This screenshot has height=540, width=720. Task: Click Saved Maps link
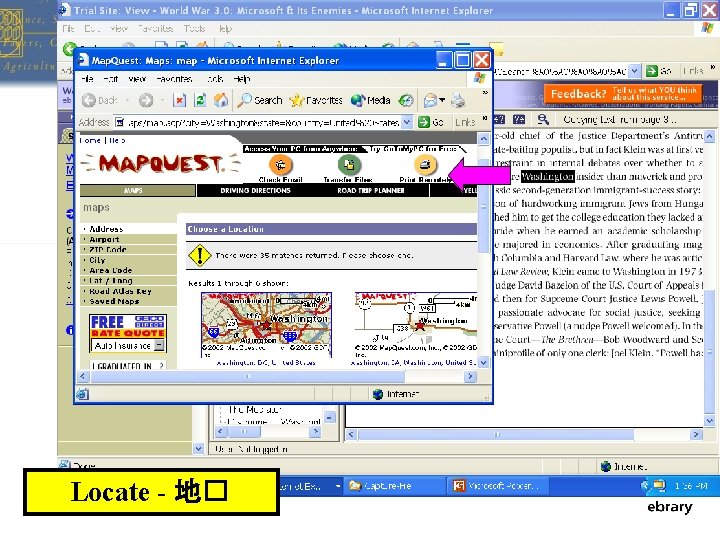coord(114,301)
